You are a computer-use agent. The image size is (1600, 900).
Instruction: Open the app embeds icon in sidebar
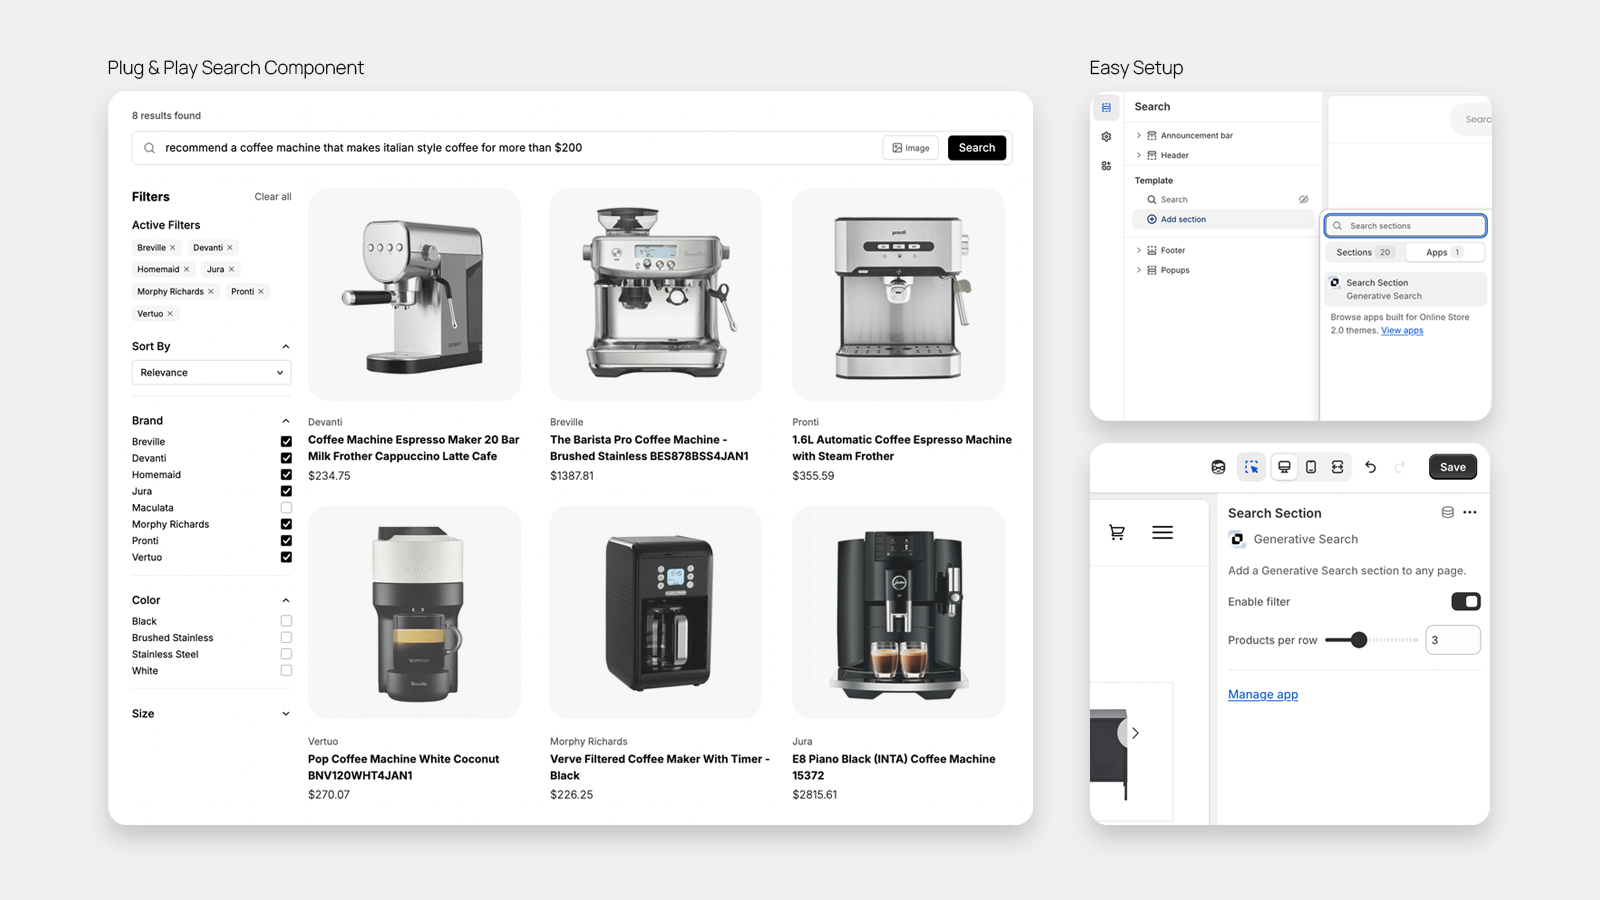point(1106,166)
